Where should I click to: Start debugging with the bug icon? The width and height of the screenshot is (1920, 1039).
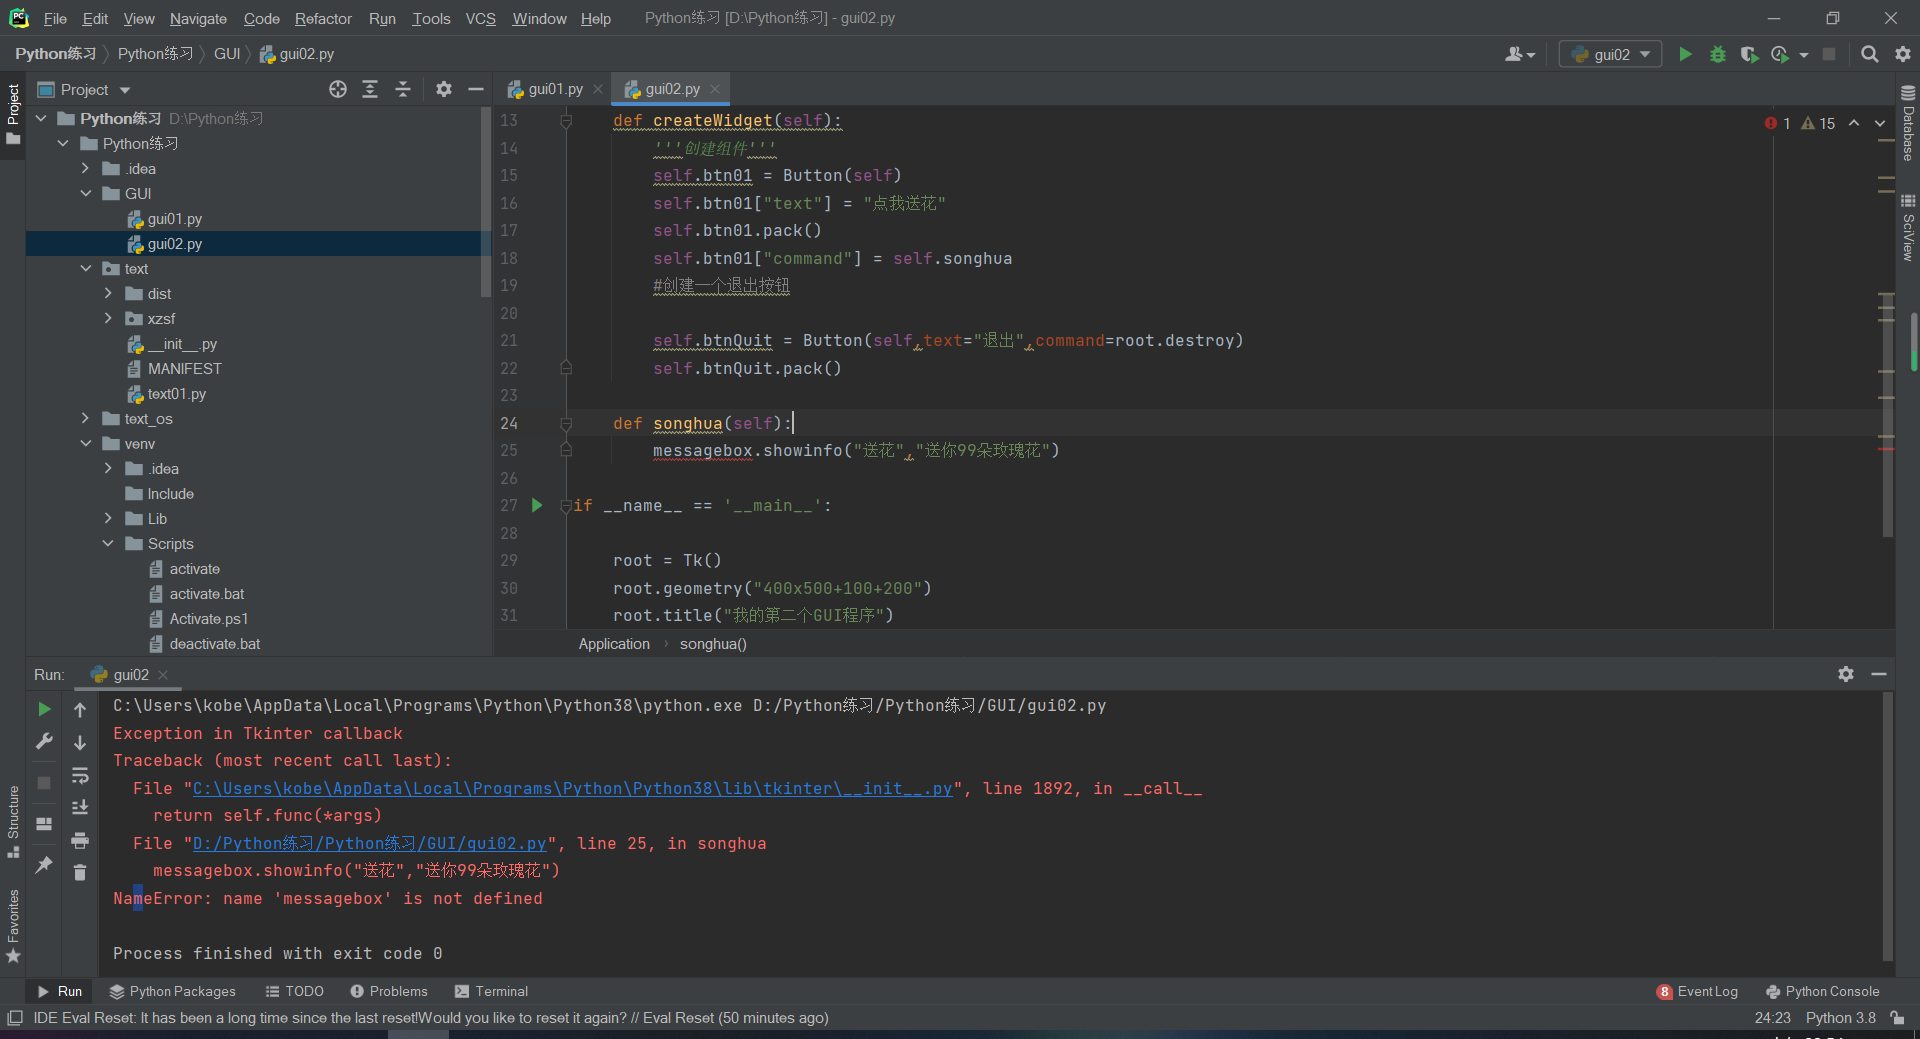point(1718,54)
